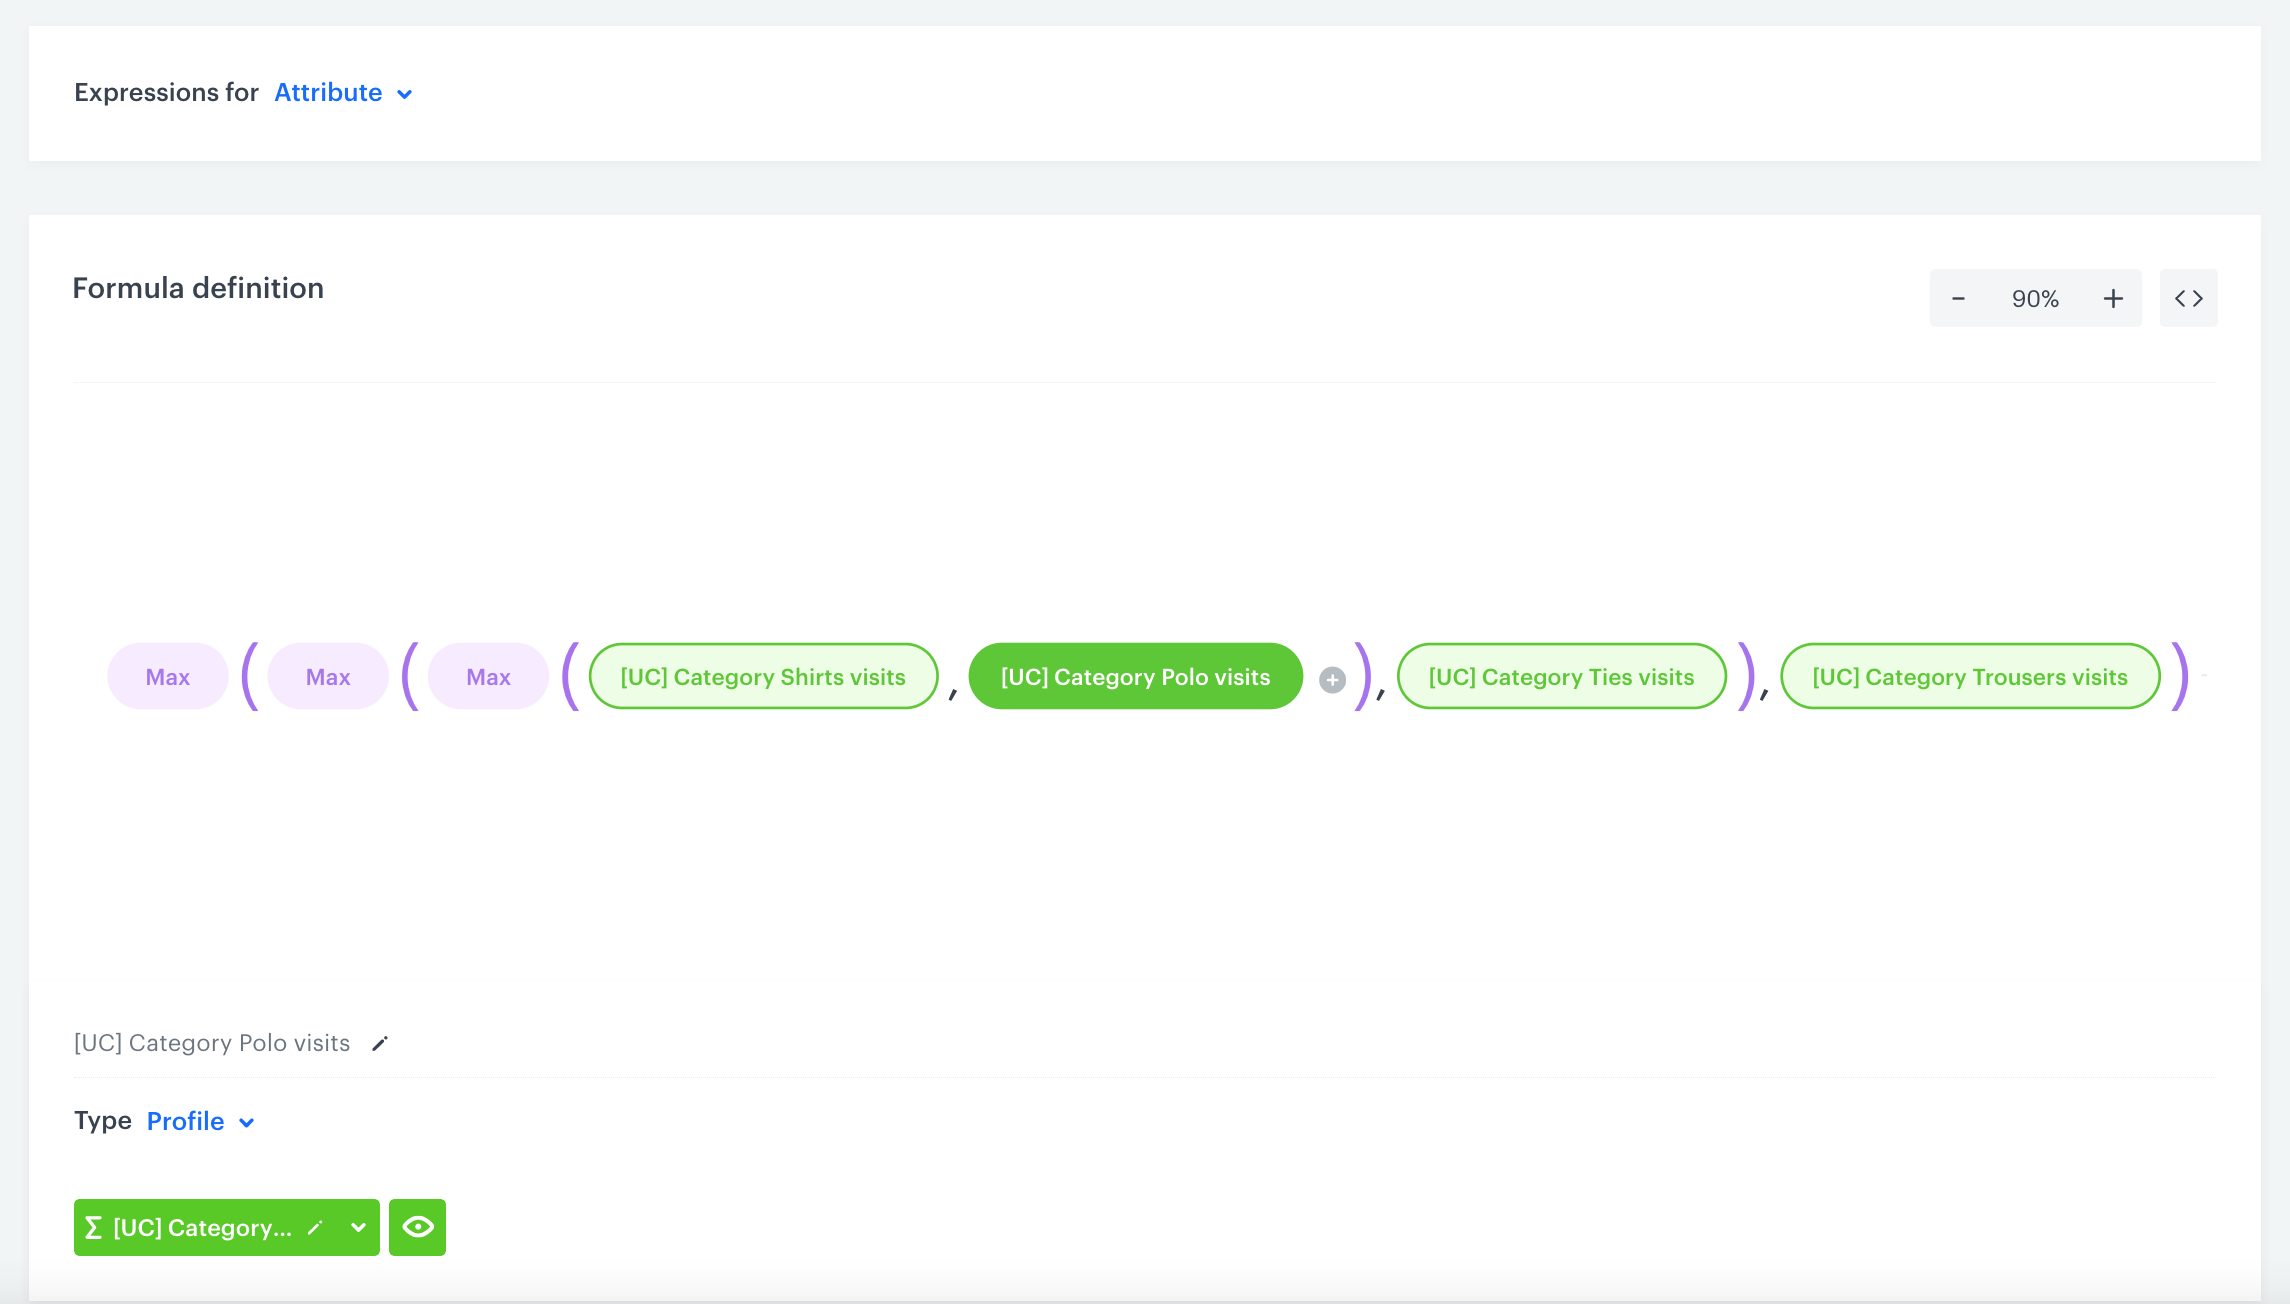Click the sigma icon on the attribute button

(x=94, y=1227)
